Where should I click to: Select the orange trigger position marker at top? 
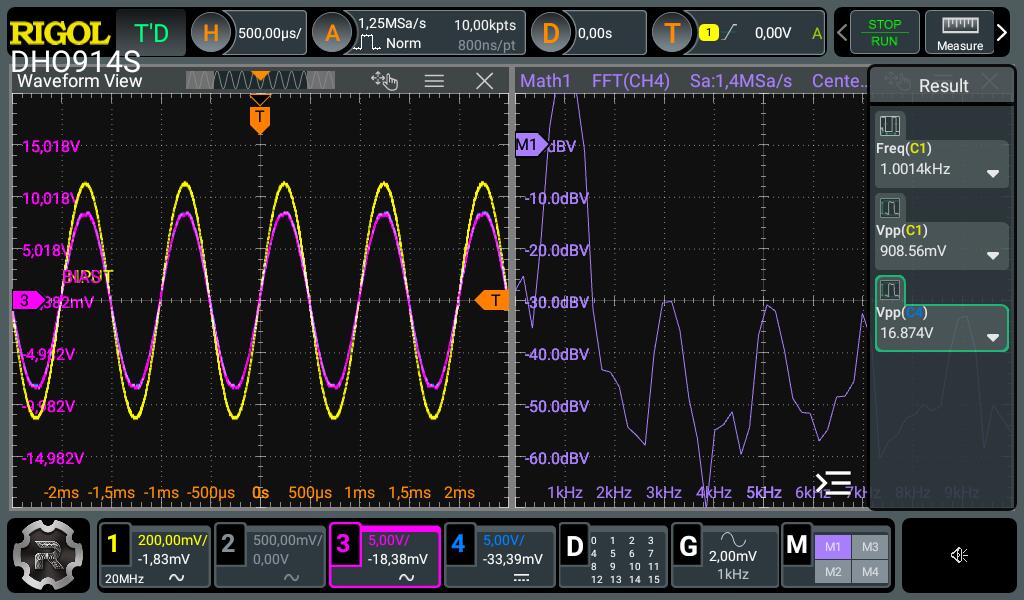(x=260, y=119)
